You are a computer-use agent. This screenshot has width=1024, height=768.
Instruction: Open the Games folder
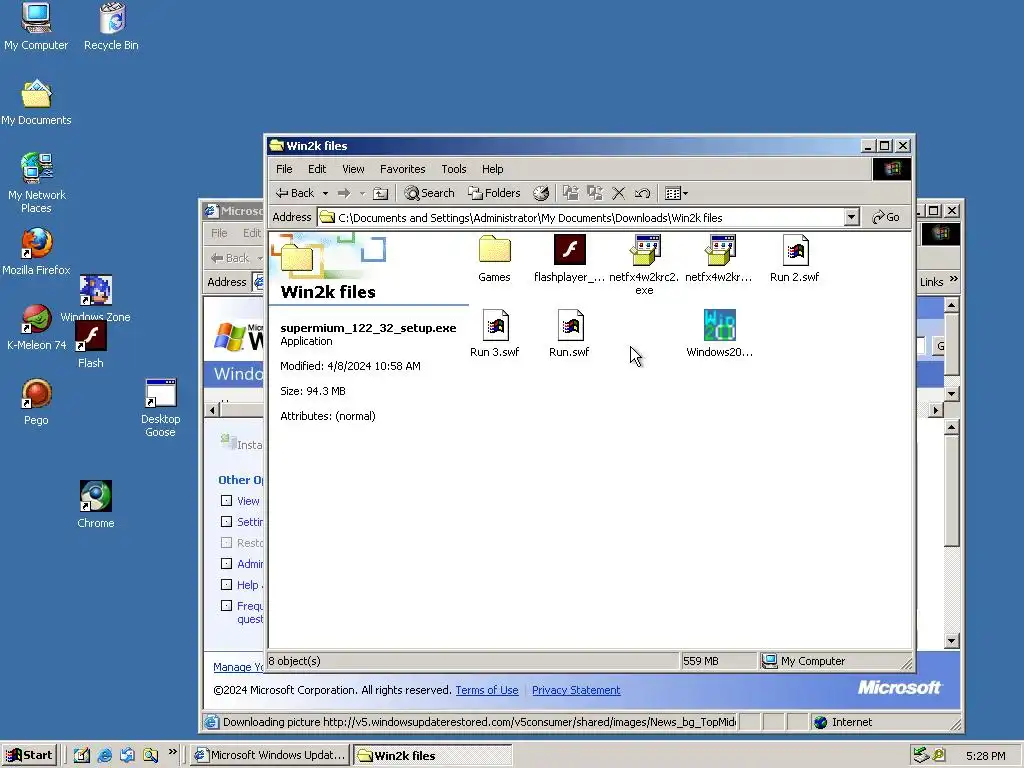(x=494, y=259)
